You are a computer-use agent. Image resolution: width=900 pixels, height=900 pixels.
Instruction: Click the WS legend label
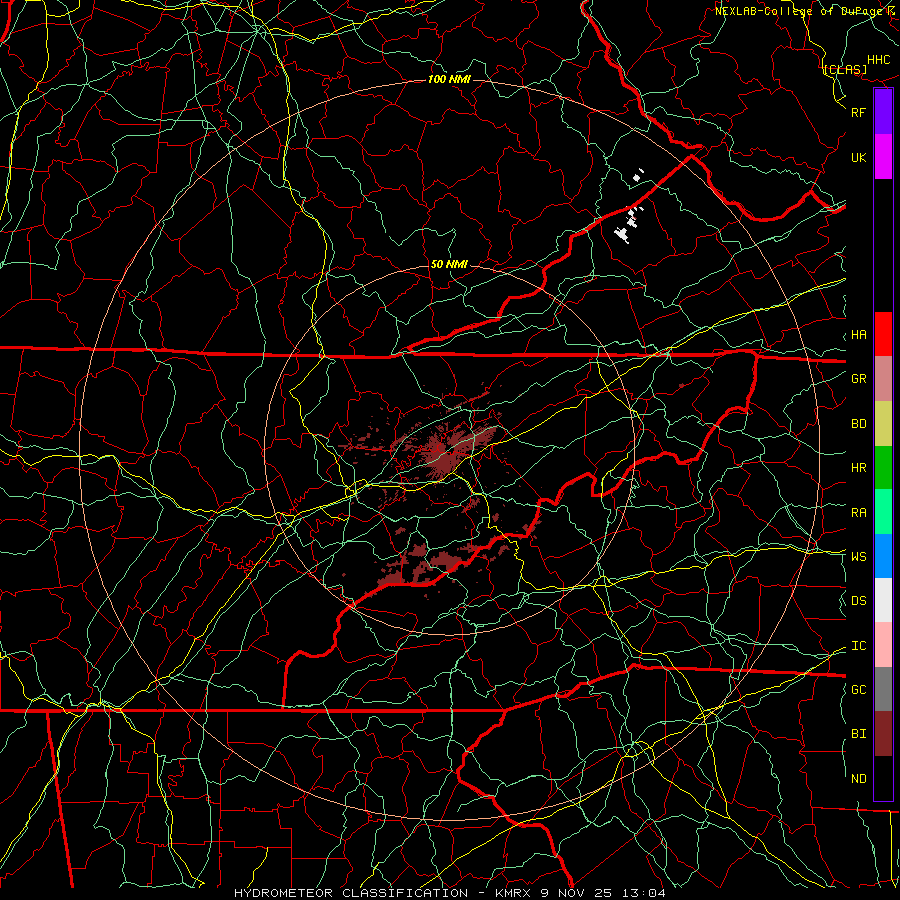[858, 556]
